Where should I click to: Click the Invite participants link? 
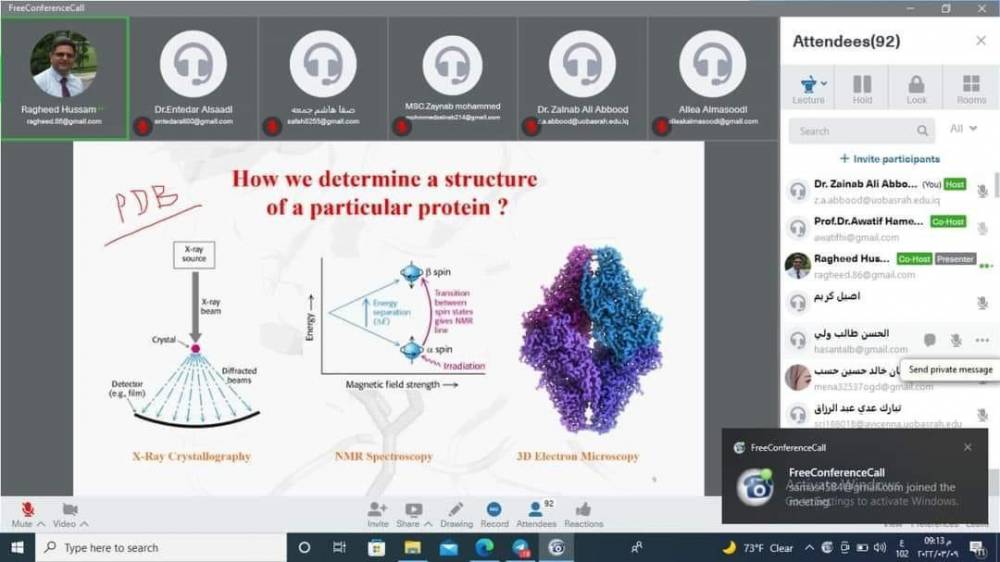point(889,159)
